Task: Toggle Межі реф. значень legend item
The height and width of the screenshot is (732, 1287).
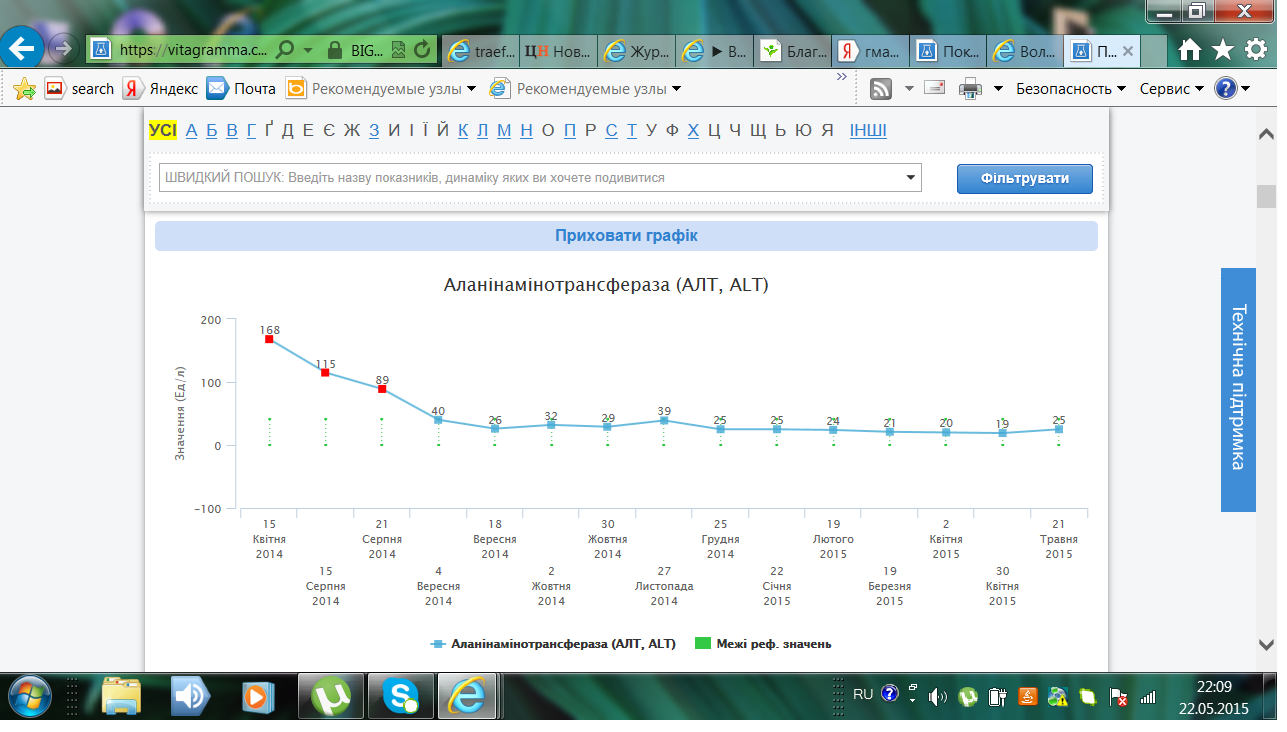Action: (x=763, y=644)
